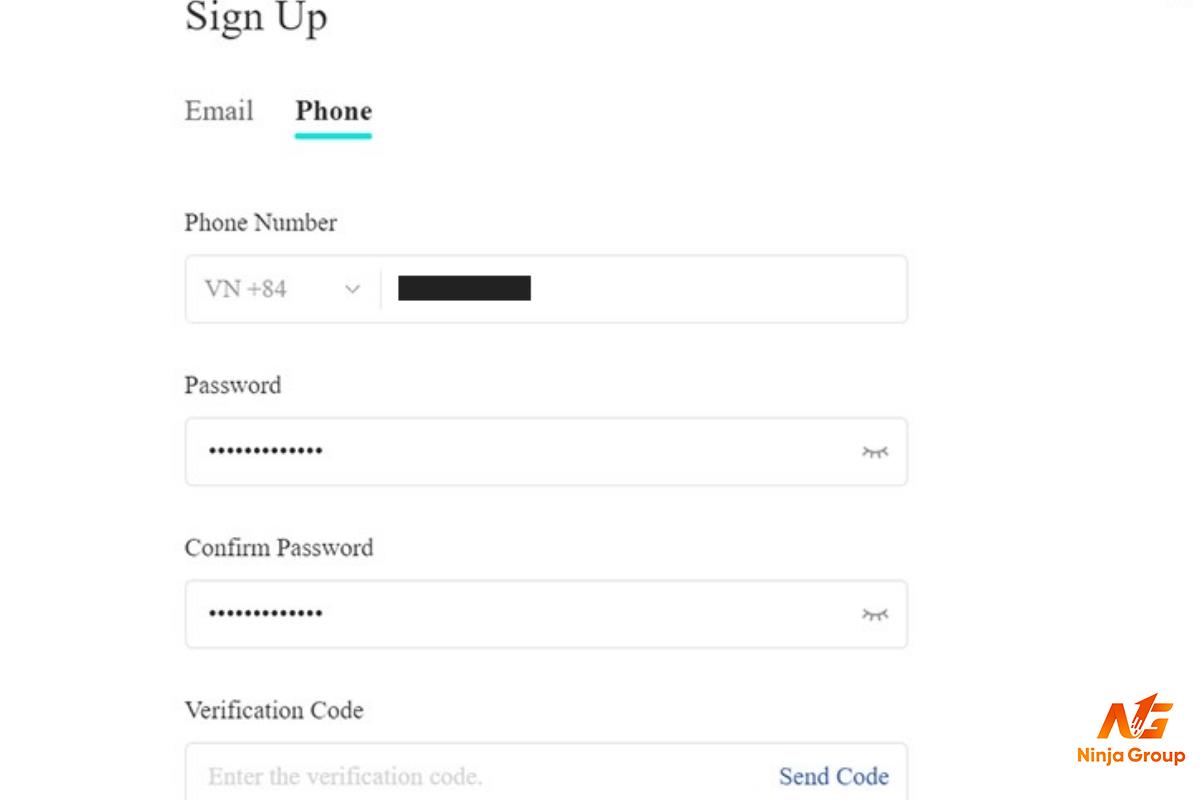Image resolution: width=1200 pixels, height=800 pixels.
Task: Toggle visibility of the Confirm Password field
Action: click(x=875, y=614)
